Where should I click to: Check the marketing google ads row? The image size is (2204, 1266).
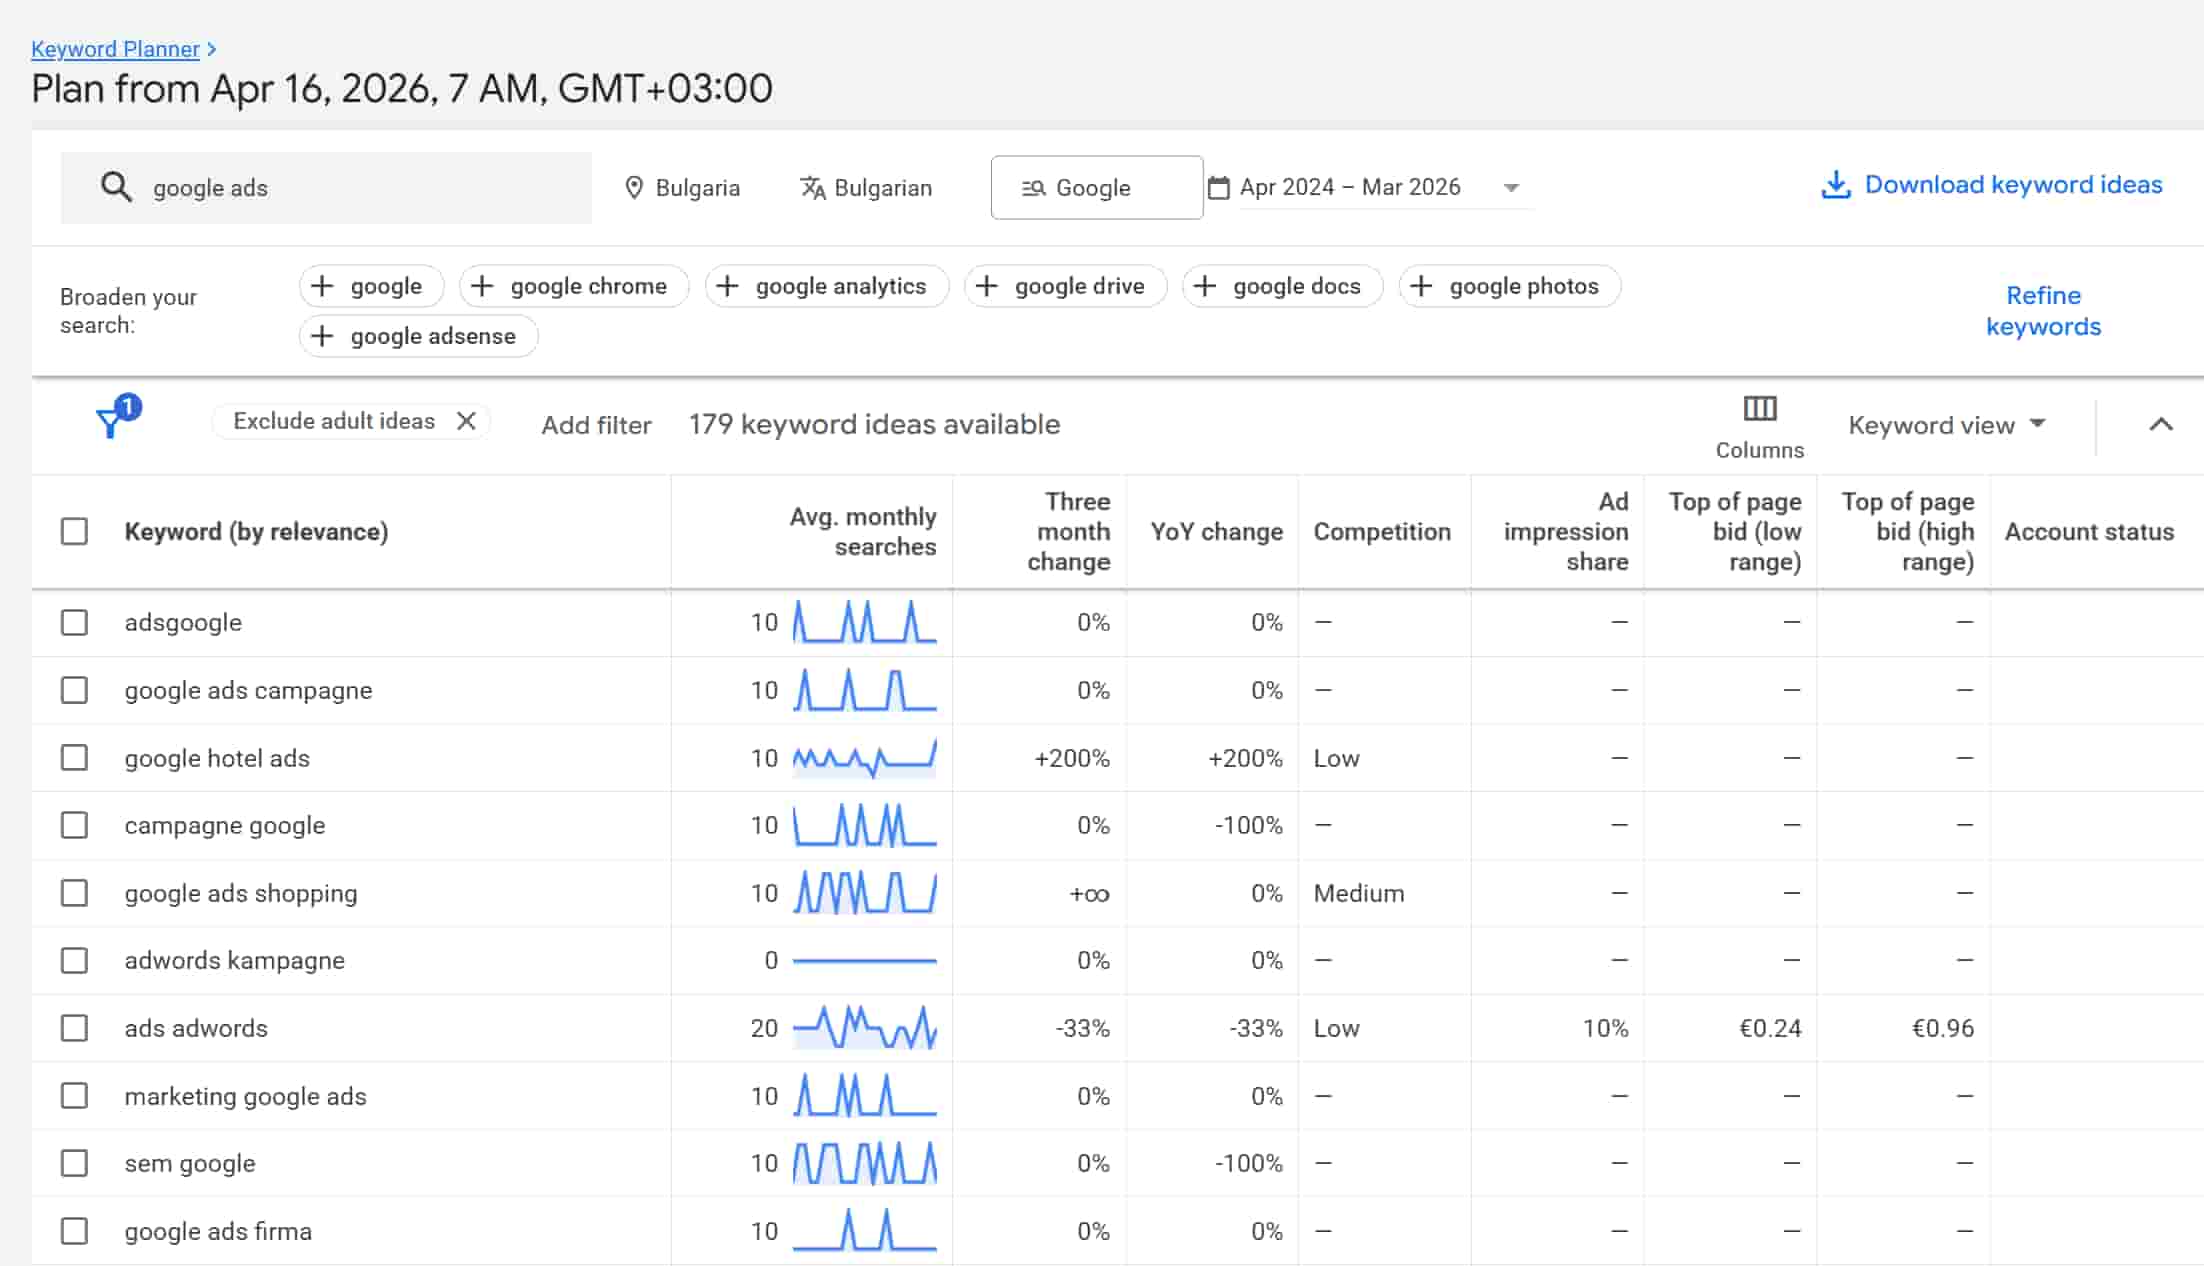(74, 1096)
